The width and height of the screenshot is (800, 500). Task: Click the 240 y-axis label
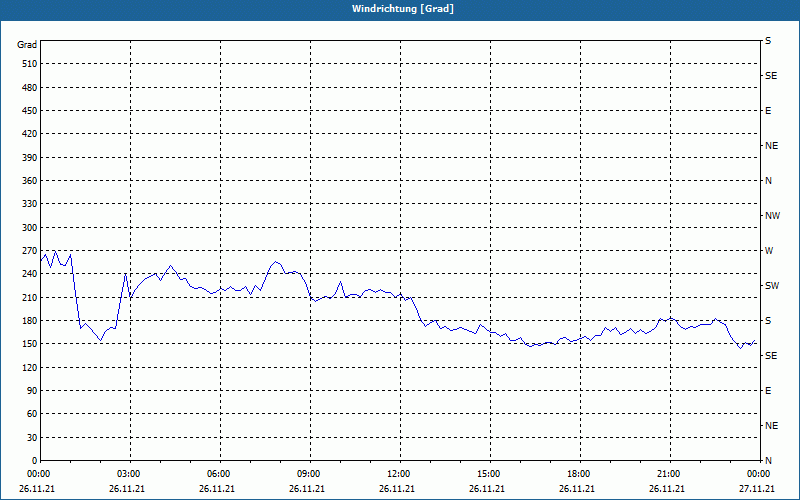click(30, 274)
